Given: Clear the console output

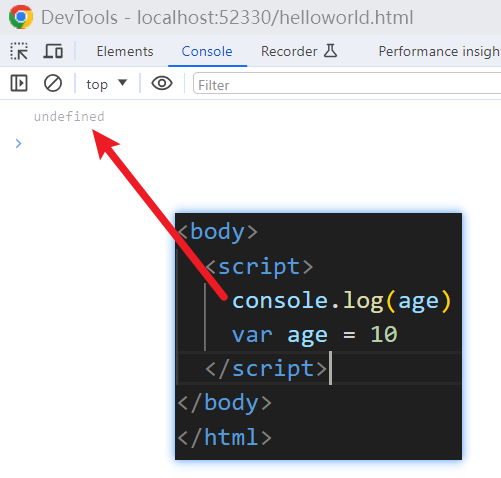Looking at the screenshot, I should click(x=53, y=83).
